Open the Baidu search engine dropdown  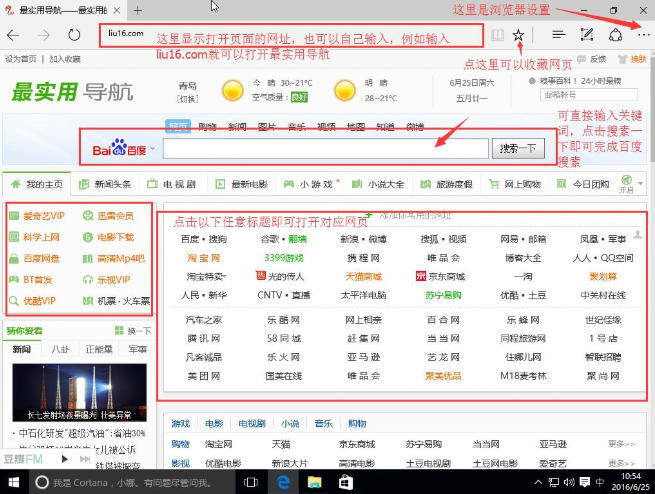tap(152, 149)
